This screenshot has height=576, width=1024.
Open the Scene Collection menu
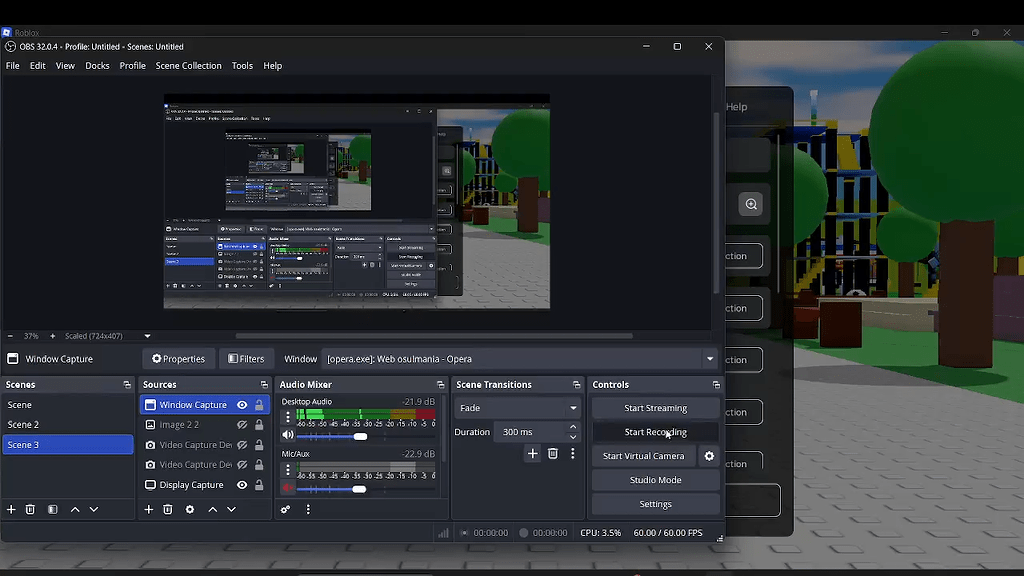click(x=188, y=65)
